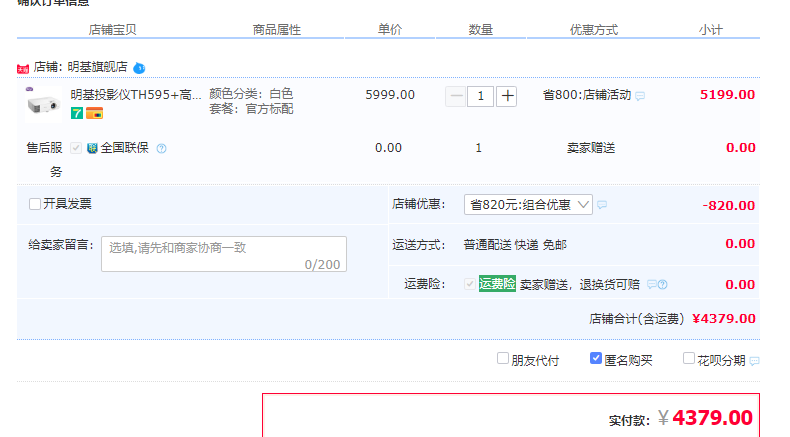The image size is (790, 437).
Task: Click the 卖家赠送, 退换货可赔 text
Action: (579, 285)
